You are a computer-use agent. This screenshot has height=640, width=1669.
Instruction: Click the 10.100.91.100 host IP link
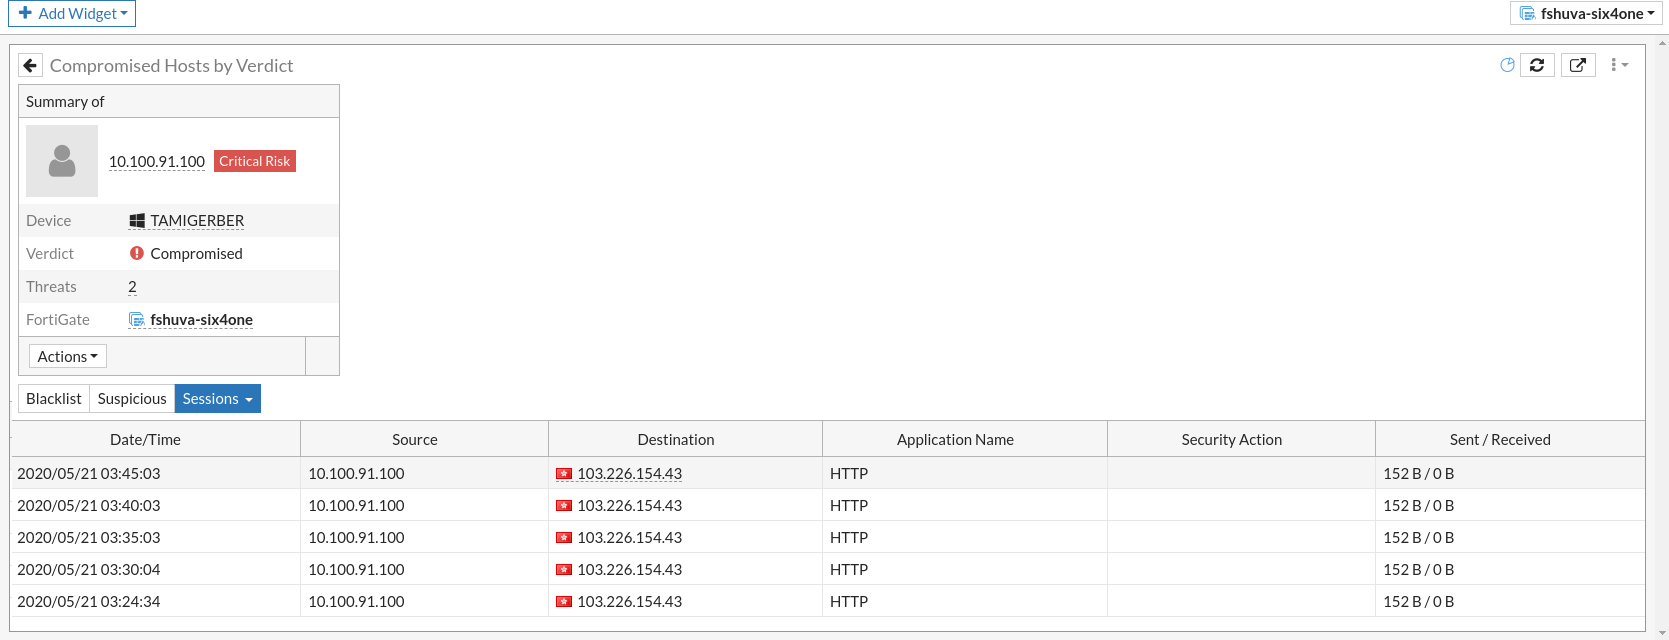[x=157, y=162]
